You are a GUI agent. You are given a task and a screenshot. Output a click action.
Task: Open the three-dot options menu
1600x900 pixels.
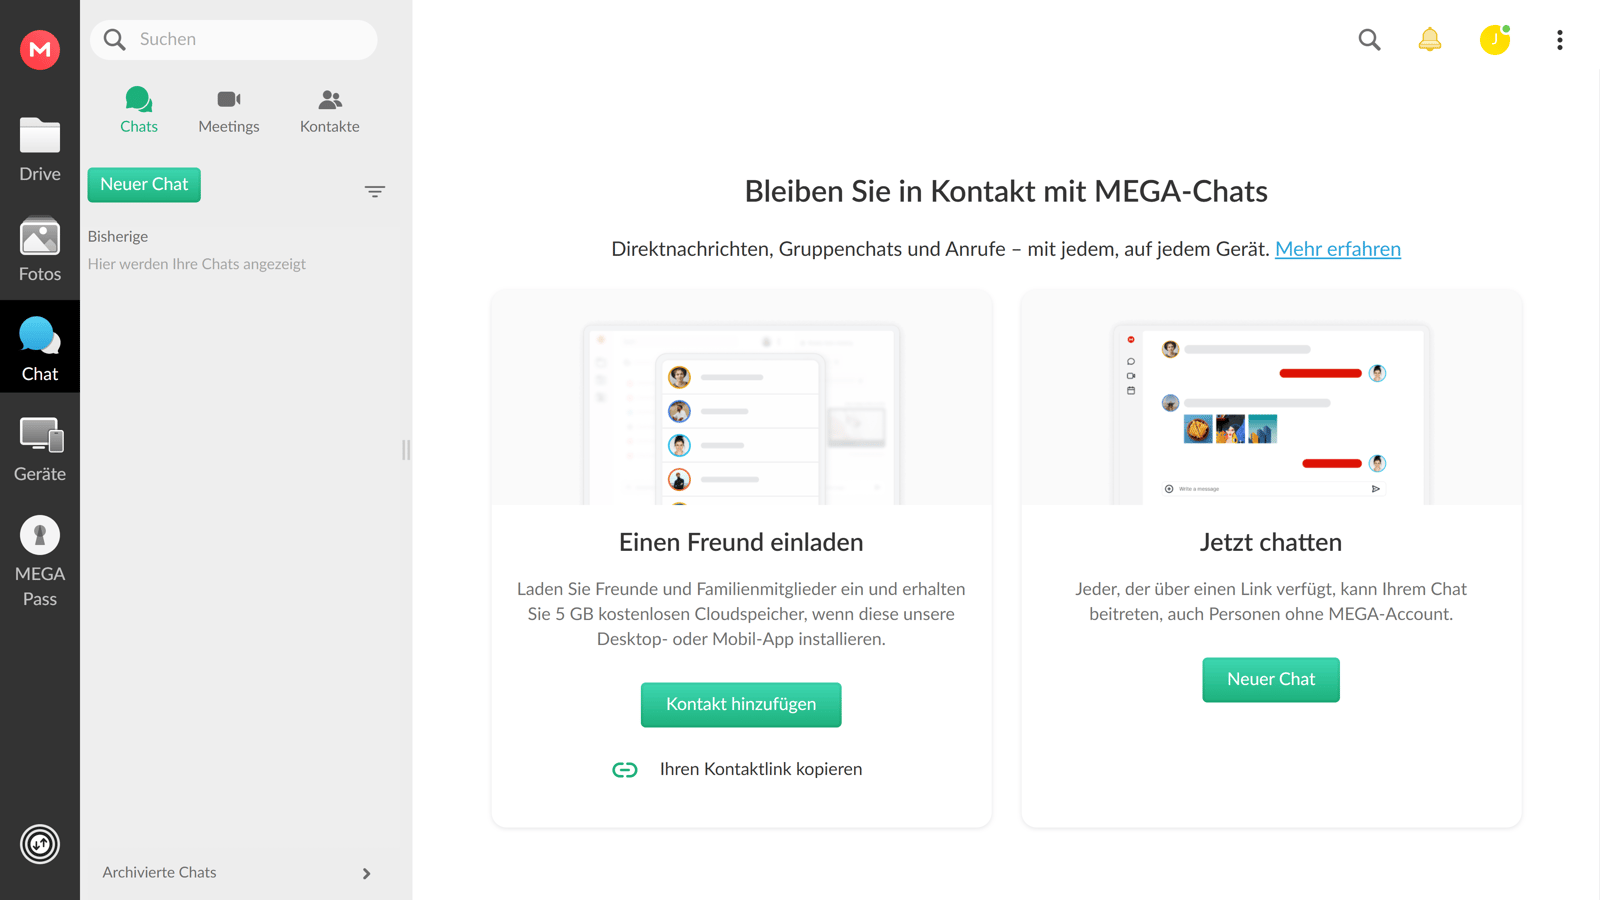click(1559, 39)
